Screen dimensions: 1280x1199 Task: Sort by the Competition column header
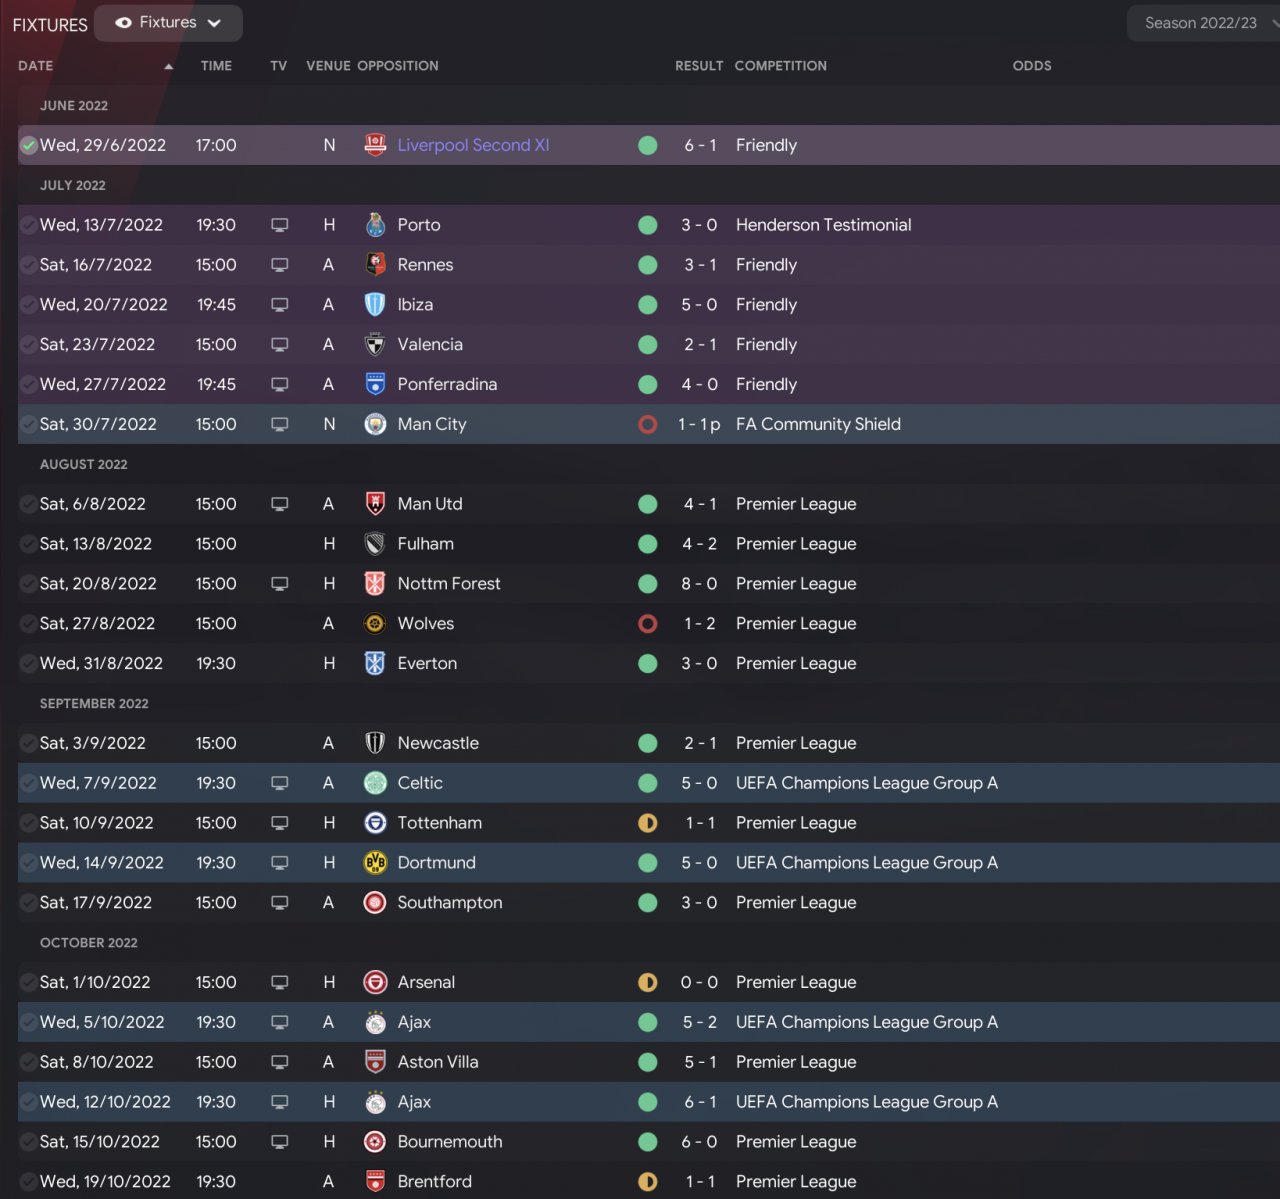click(x=780, y=66)
